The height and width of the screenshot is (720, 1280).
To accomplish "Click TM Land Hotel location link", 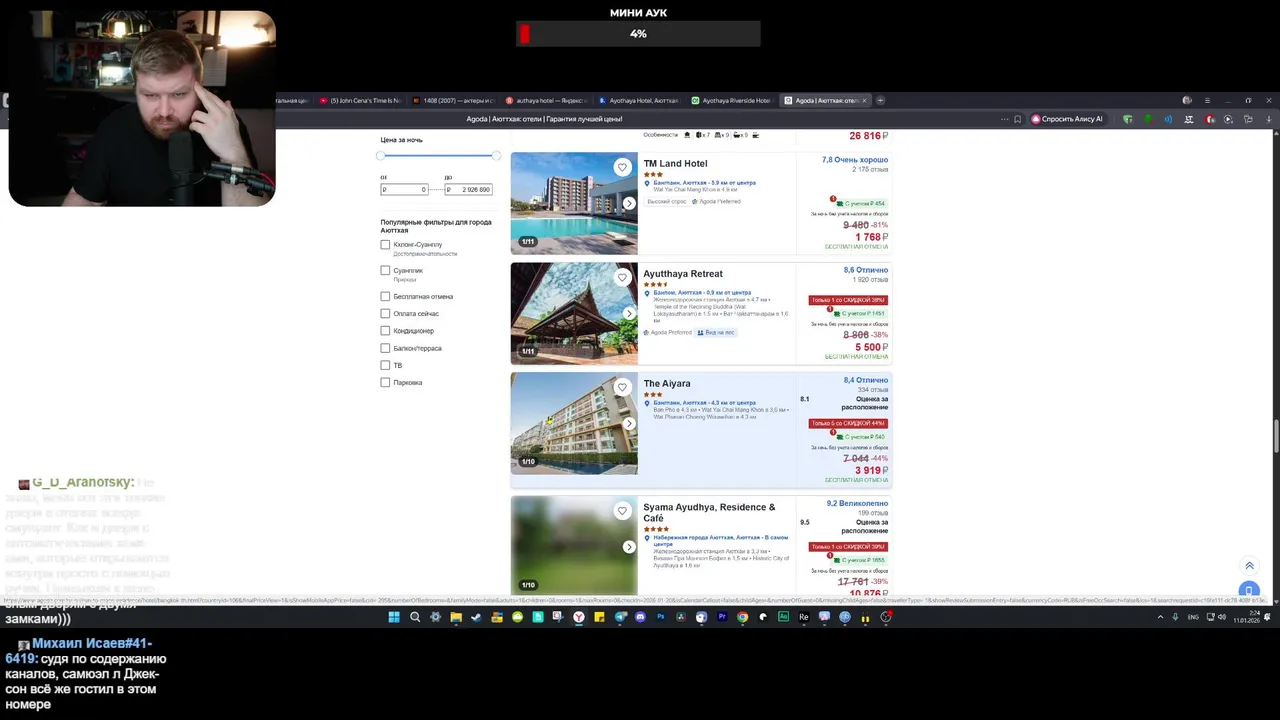I will (x=704, y=183).
